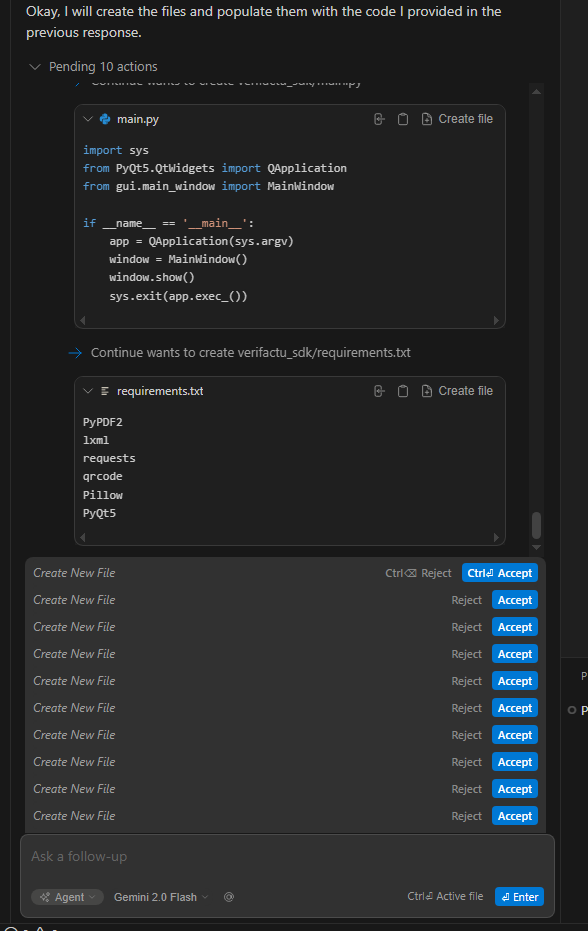Click the Python icon beside main.py
The height and width of the screenshot is (931, 588).
click(x=104, y=118)
